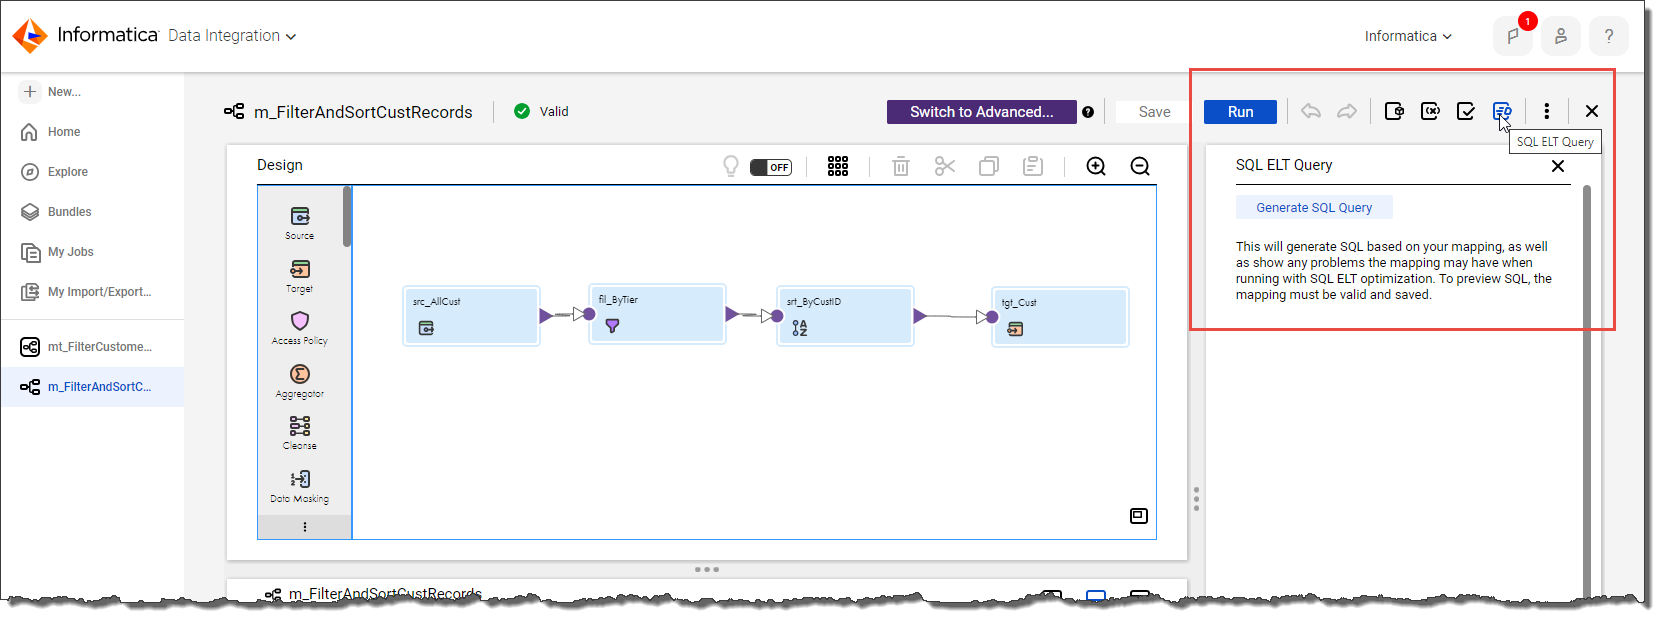Open the help question mark icon

pos(1608,36)
